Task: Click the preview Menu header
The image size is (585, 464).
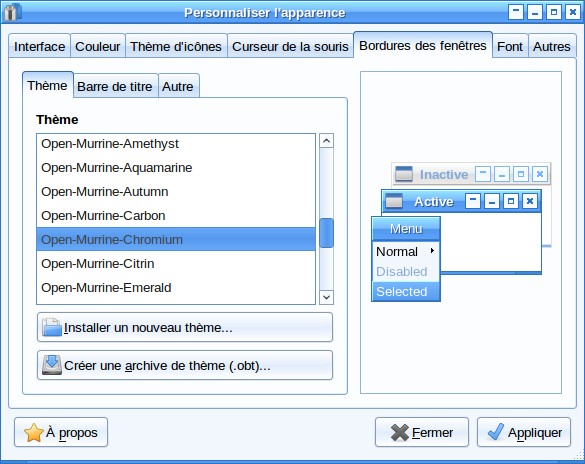Action: (406, 228)
